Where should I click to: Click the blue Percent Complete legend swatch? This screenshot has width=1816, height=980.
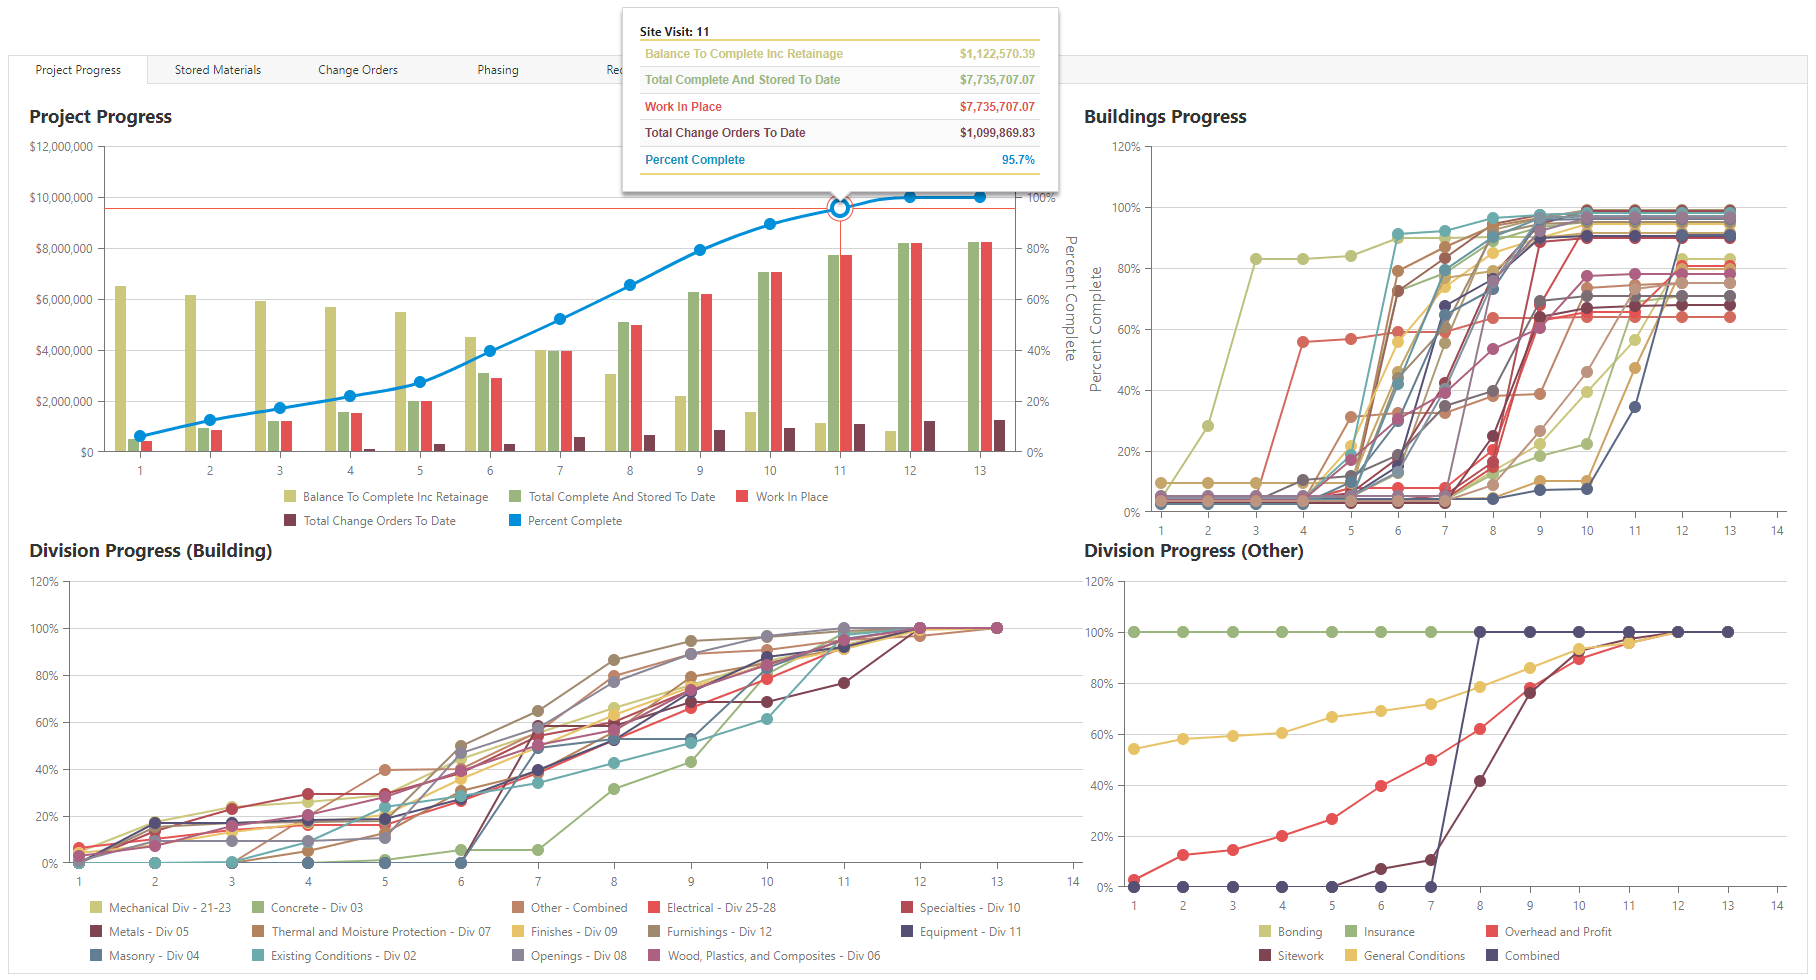[x=515, y=521]
